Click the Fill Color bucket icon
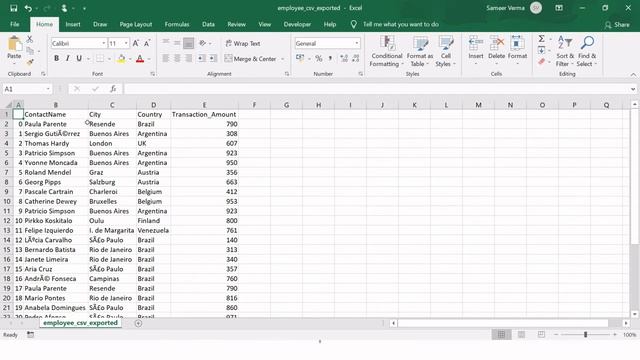This screenshot has width=640, height=360. [121, 59]
